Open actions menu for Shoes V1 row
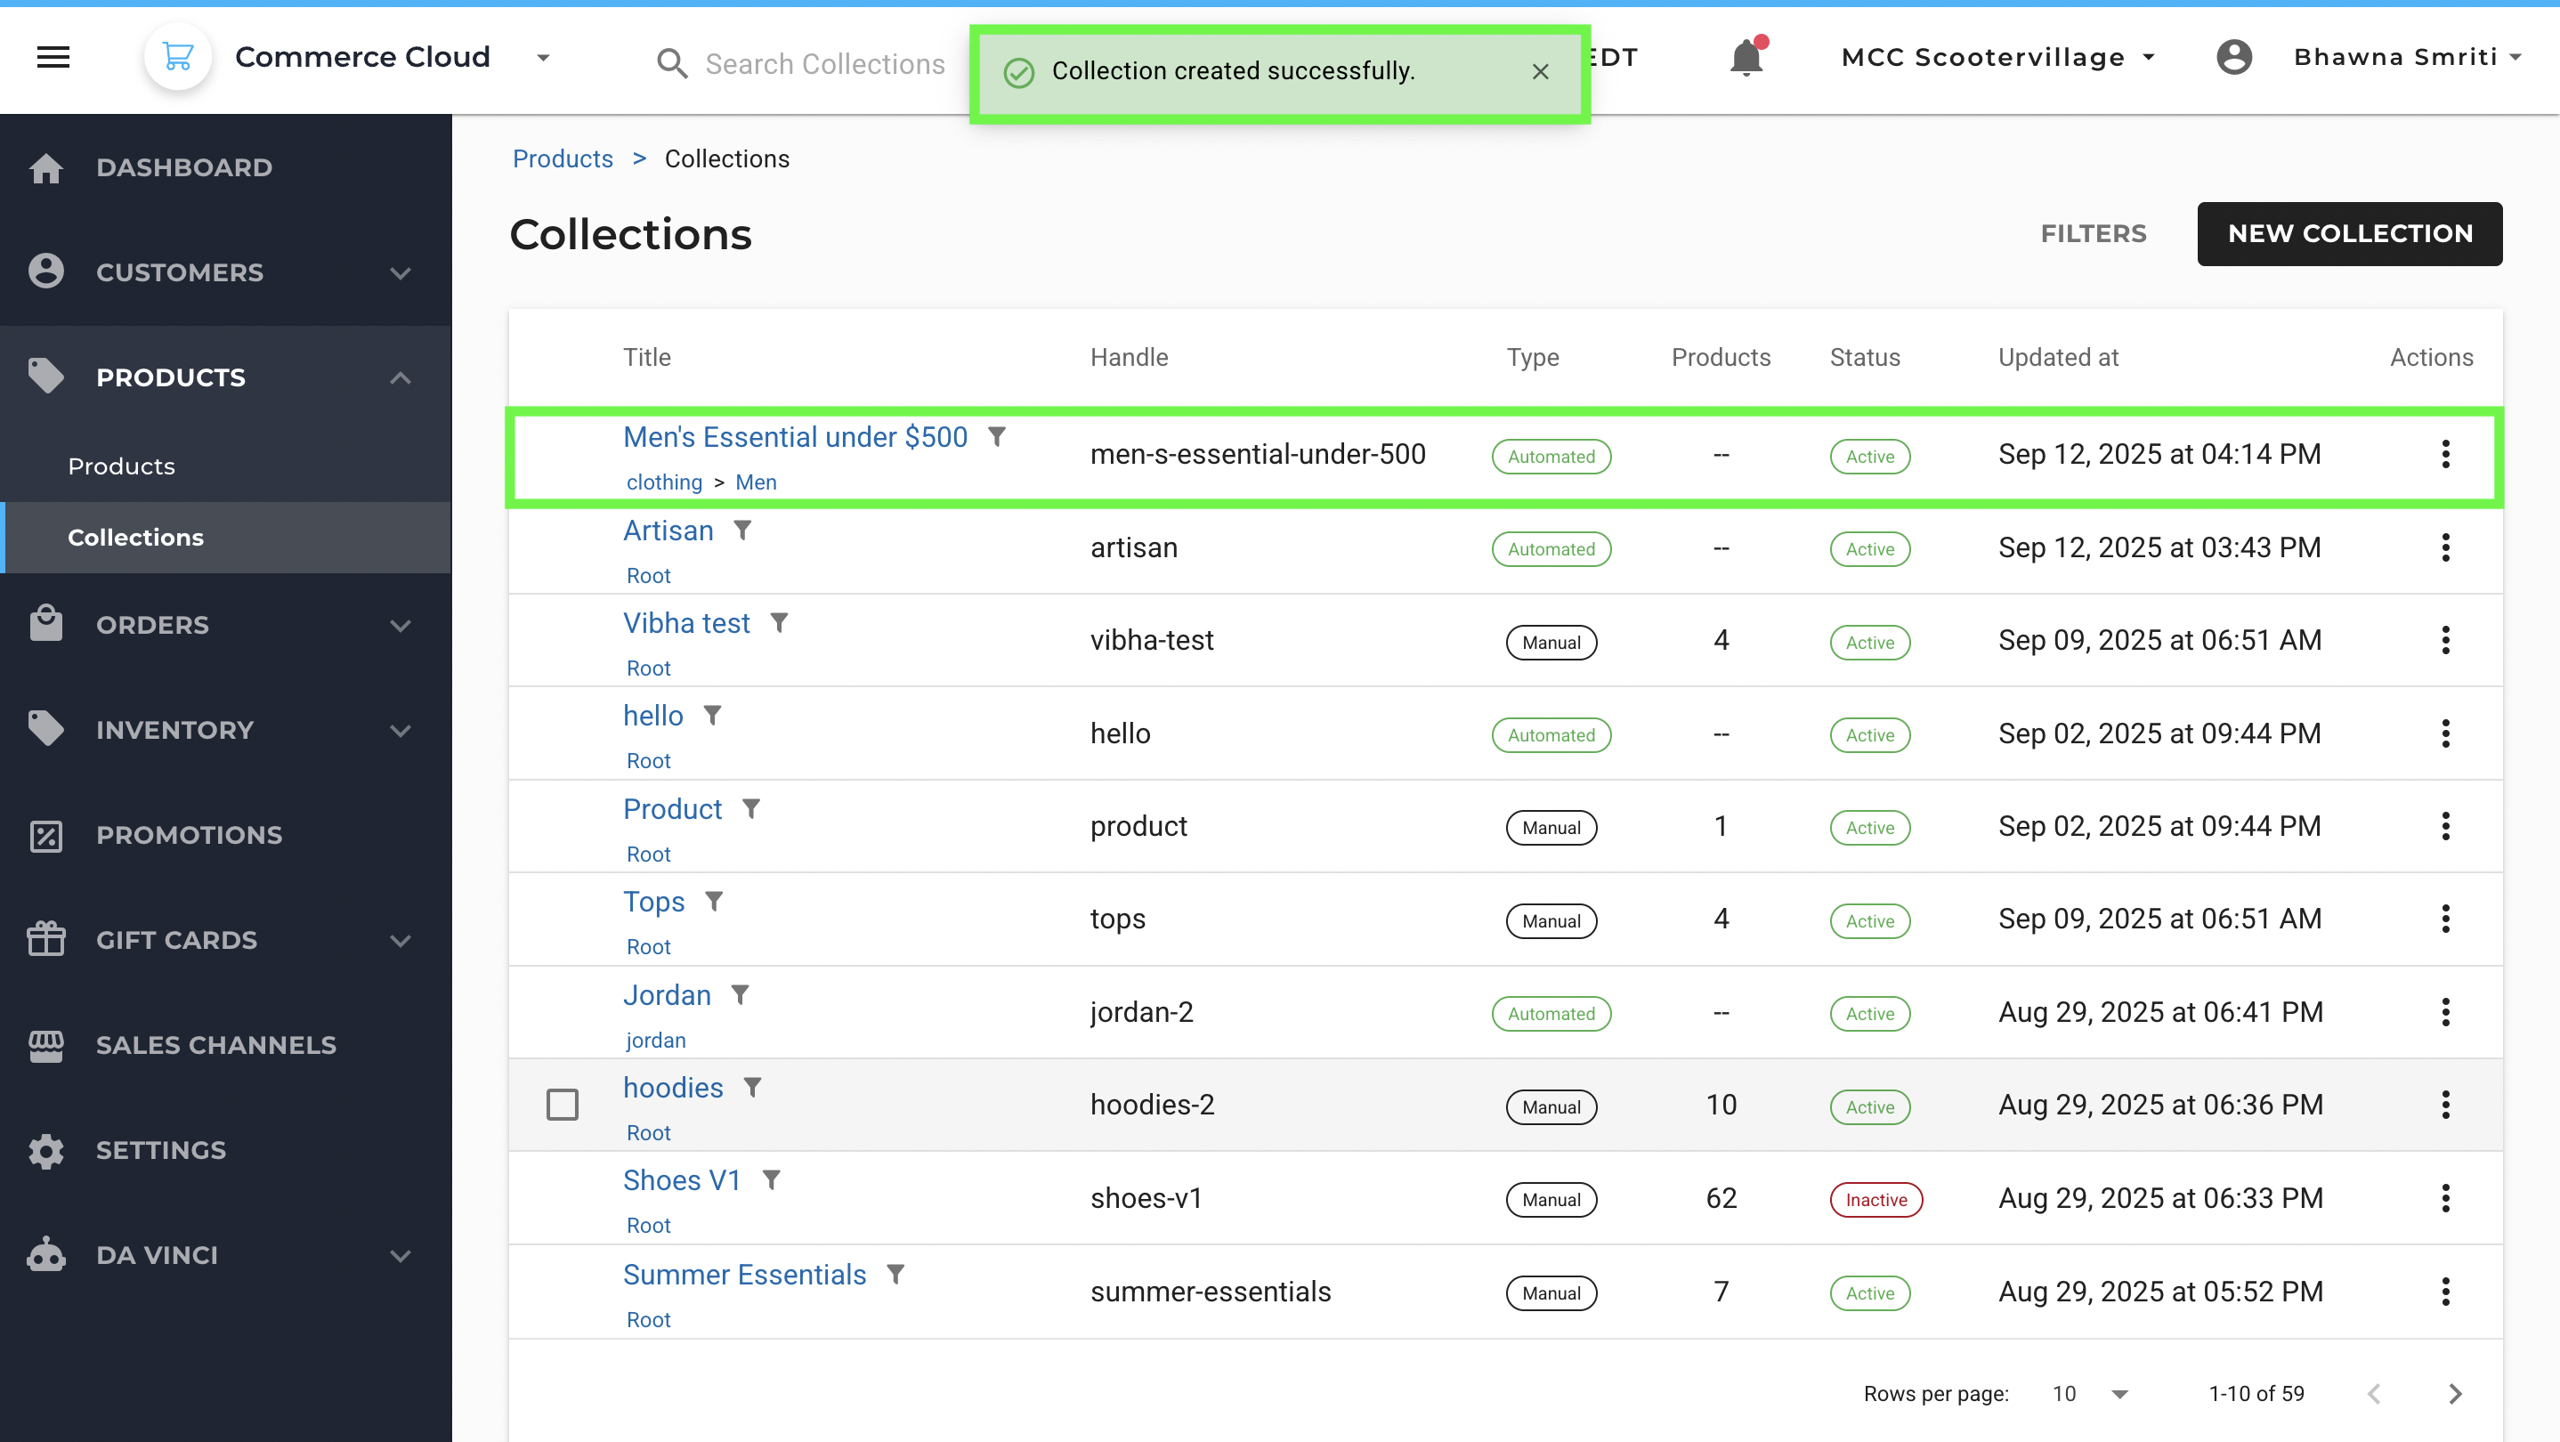Image resolution: width=2560 pixels, height=1442 pixels. pos(2445,1198)
